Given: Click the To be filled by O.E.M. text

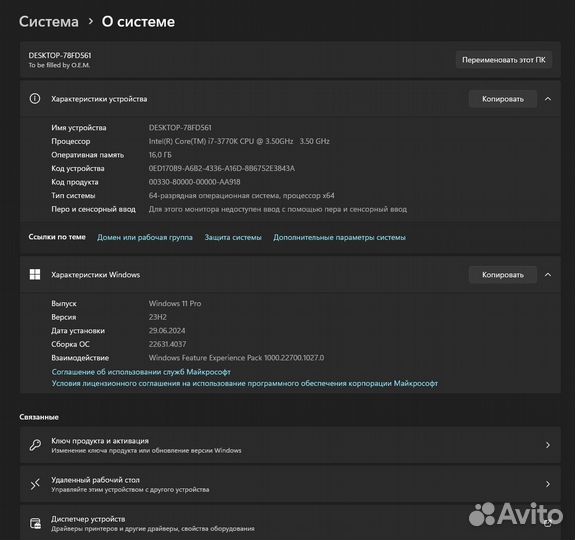Looking at the screenshot, I should click(x=59, y=65).
